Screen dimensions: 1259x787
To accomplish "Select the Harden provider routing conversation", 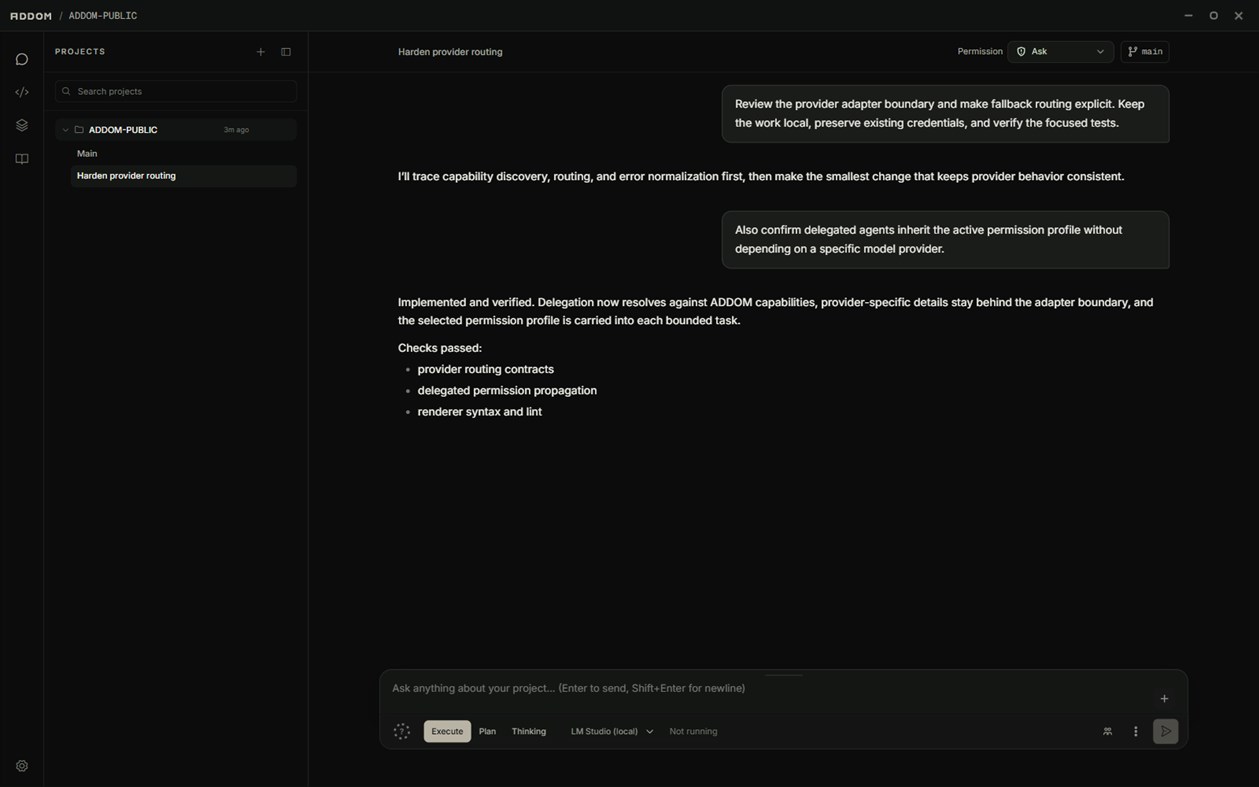I will (183, 176).
